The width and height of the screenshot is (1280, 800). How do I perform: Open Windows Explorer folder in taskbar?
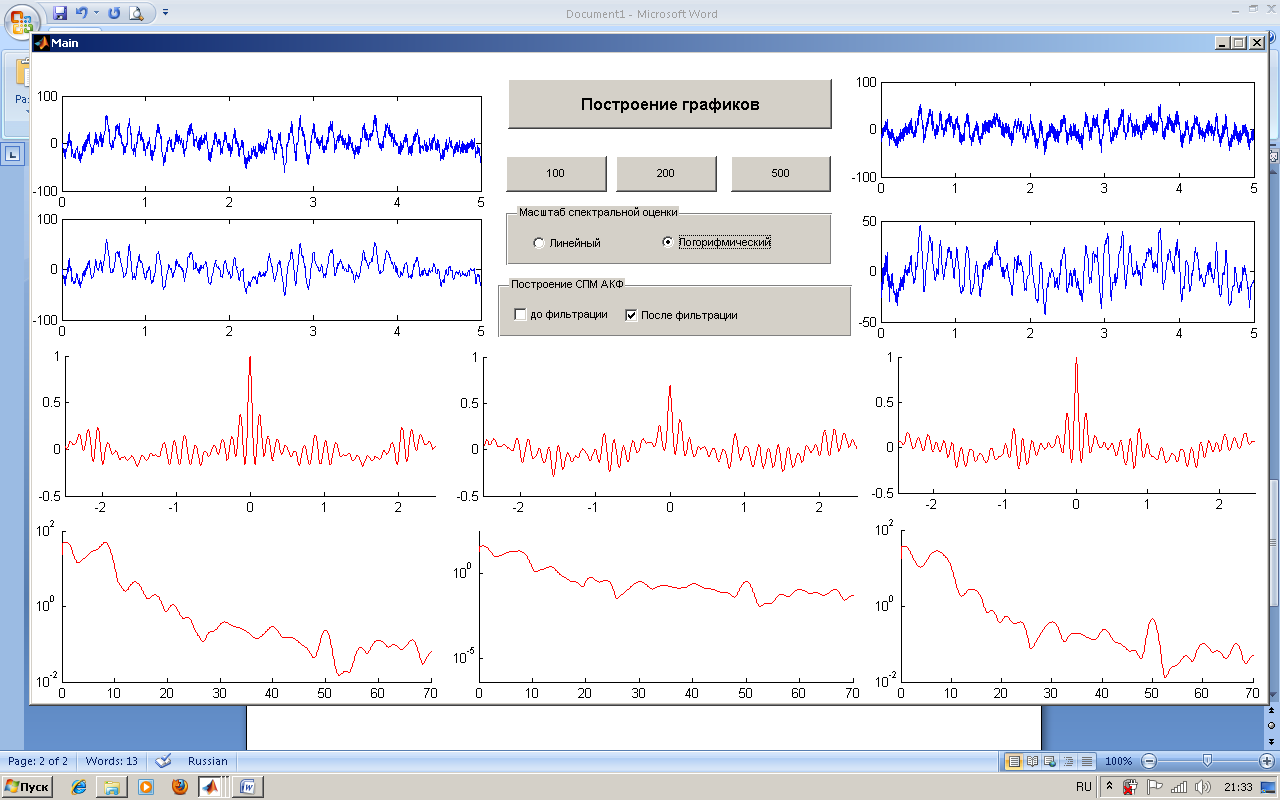click(112, 787)
